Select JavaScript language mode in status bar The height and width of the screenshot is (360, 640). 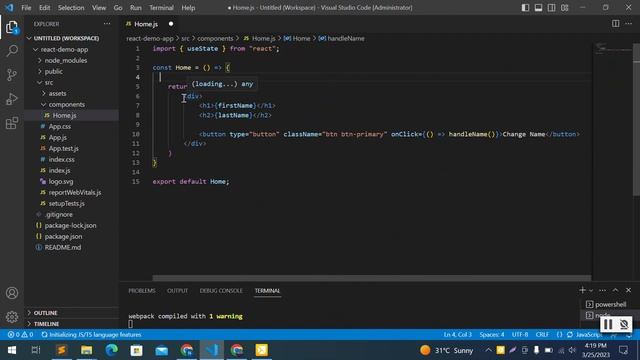click(589, 335)
